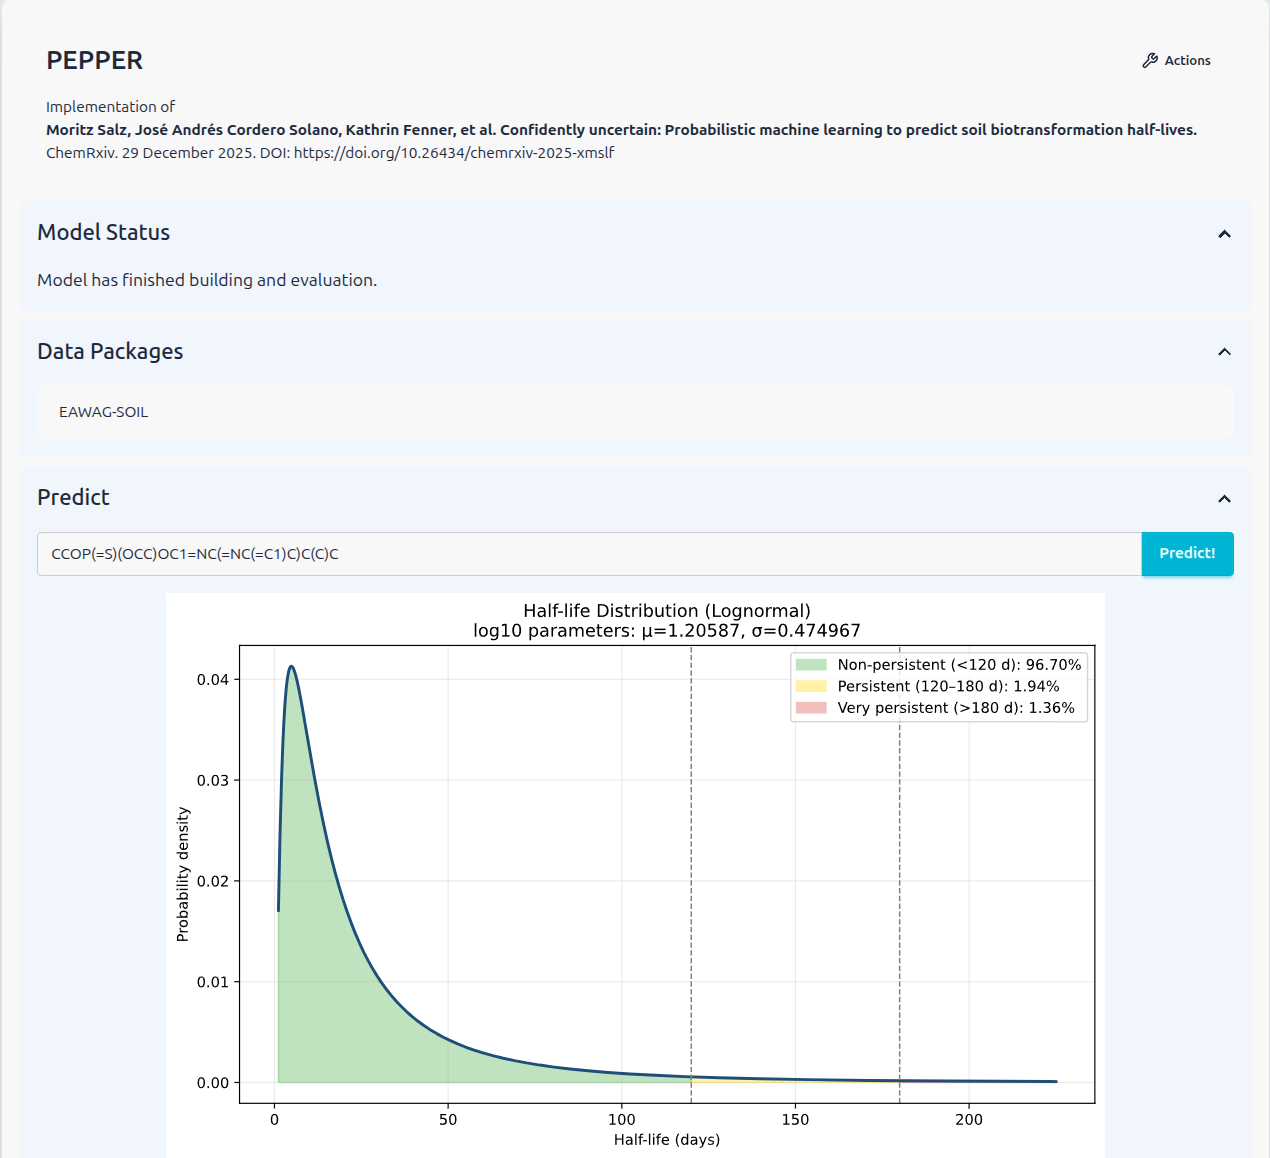
Task: Click the Half-life Distribution chart title
Action: pyautogui.click(x=666, y=611)
